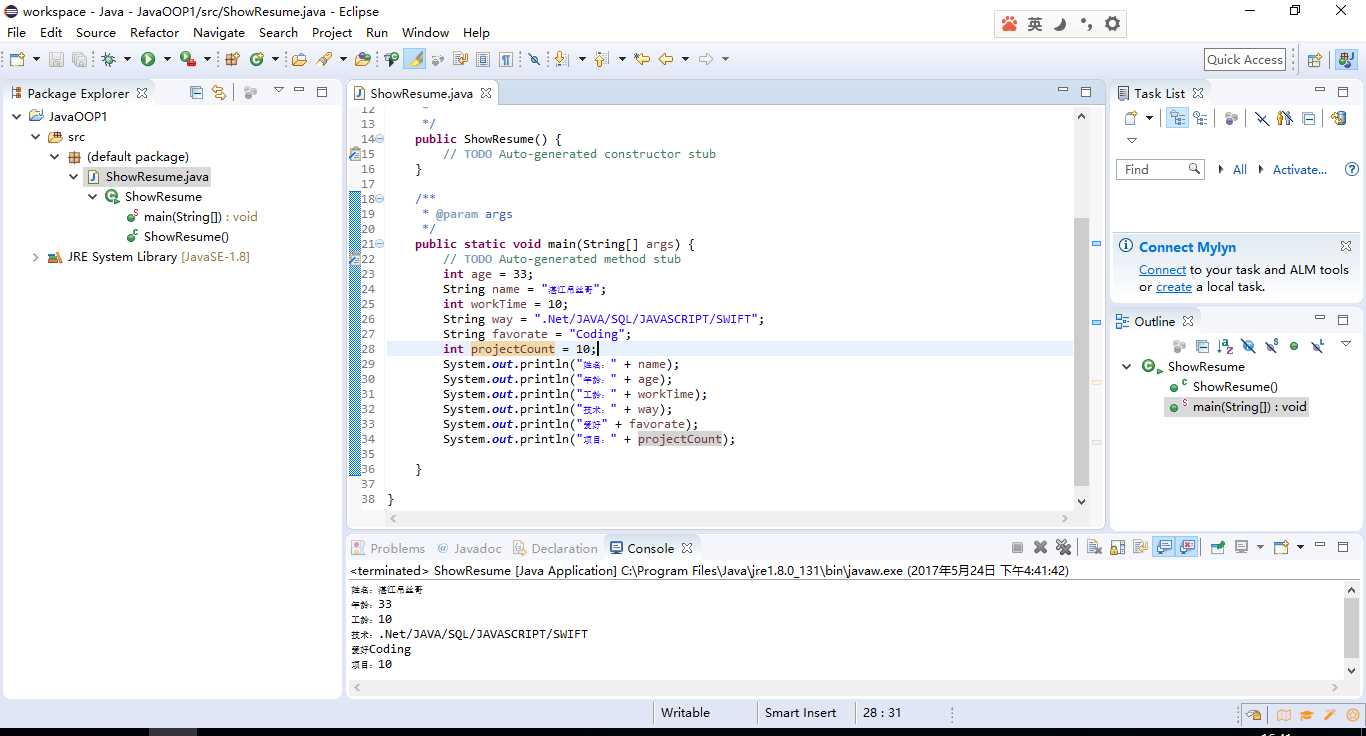This screenshot has height=736, width=1366.
Task: Click the New Java Class icon
Action: point(256,60)
